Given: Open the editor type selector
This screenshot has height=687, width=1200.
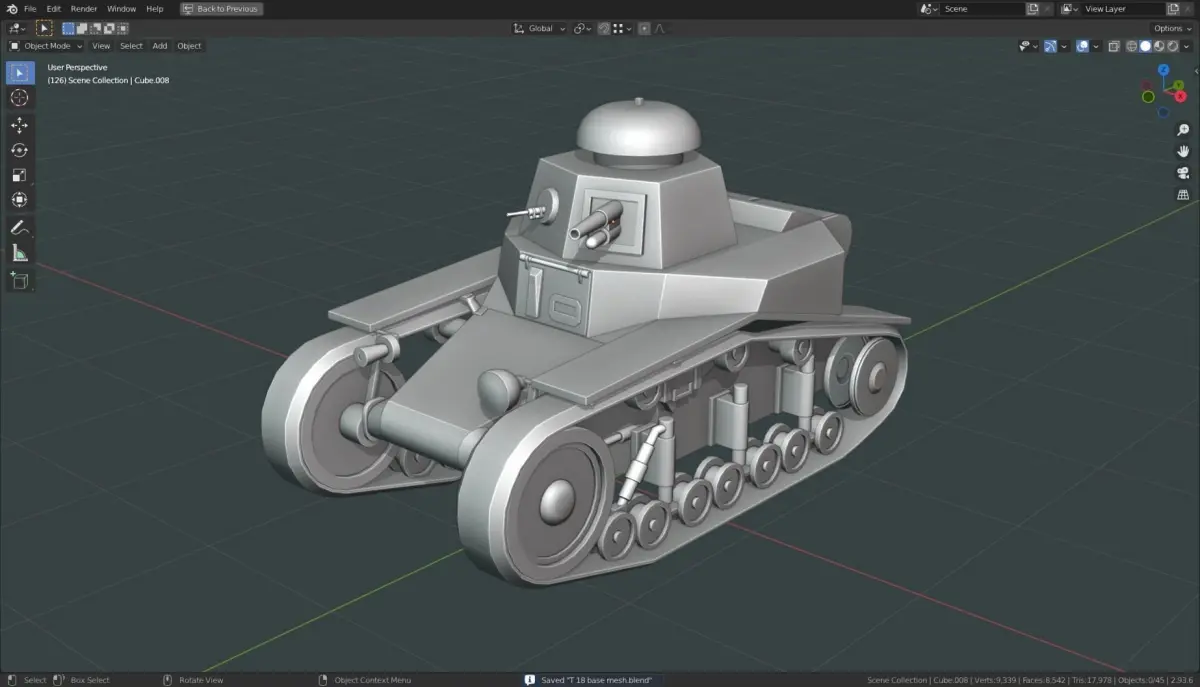Looking at the screenshot, I should (x=17, y=28).
